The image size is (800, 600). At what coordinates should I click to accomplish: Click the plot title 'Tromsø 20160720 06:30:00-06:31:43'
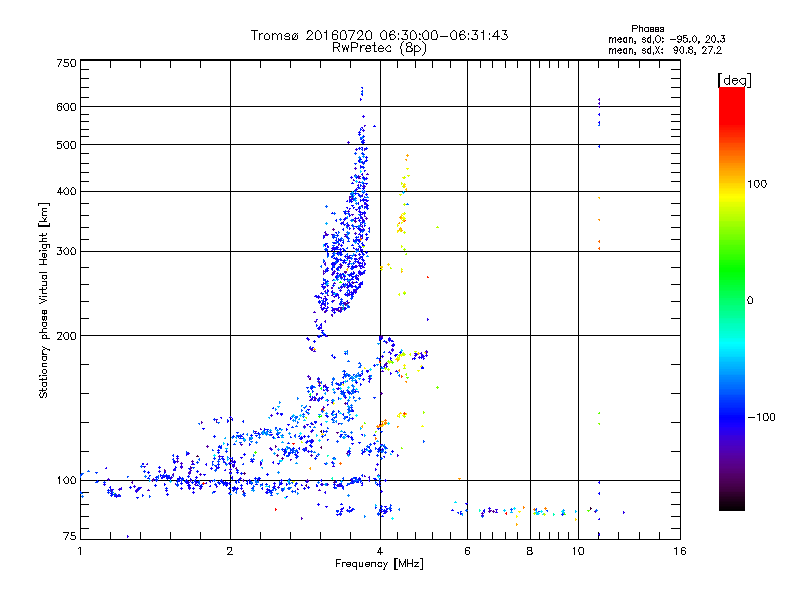coord(379,35)
